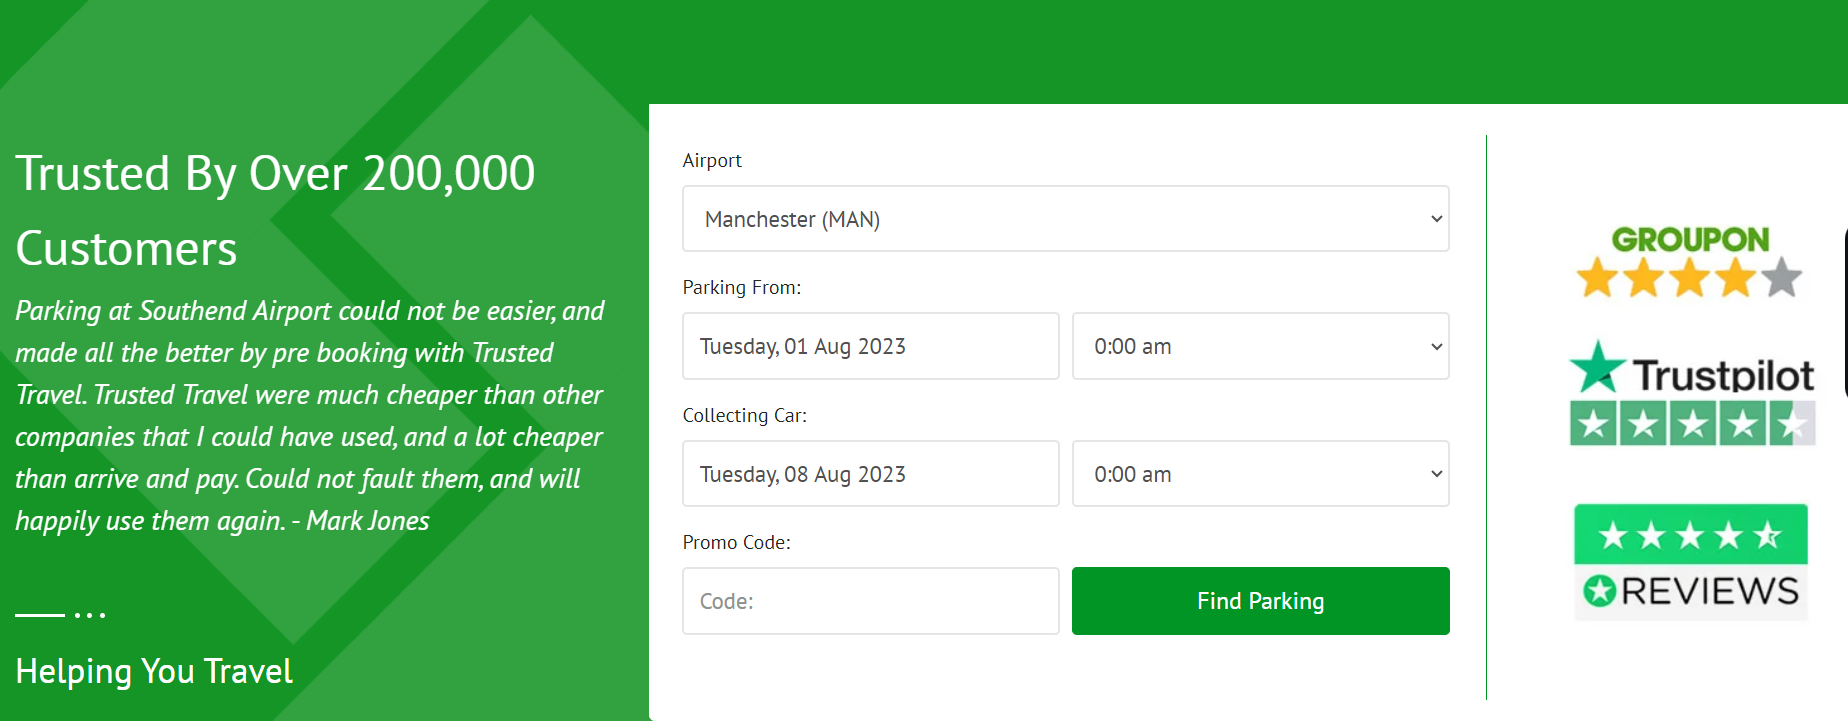This screenshot has height=721, width=1848.
Task: Click the chevron arrow in Airport select
Action: tap(1436, 219)
